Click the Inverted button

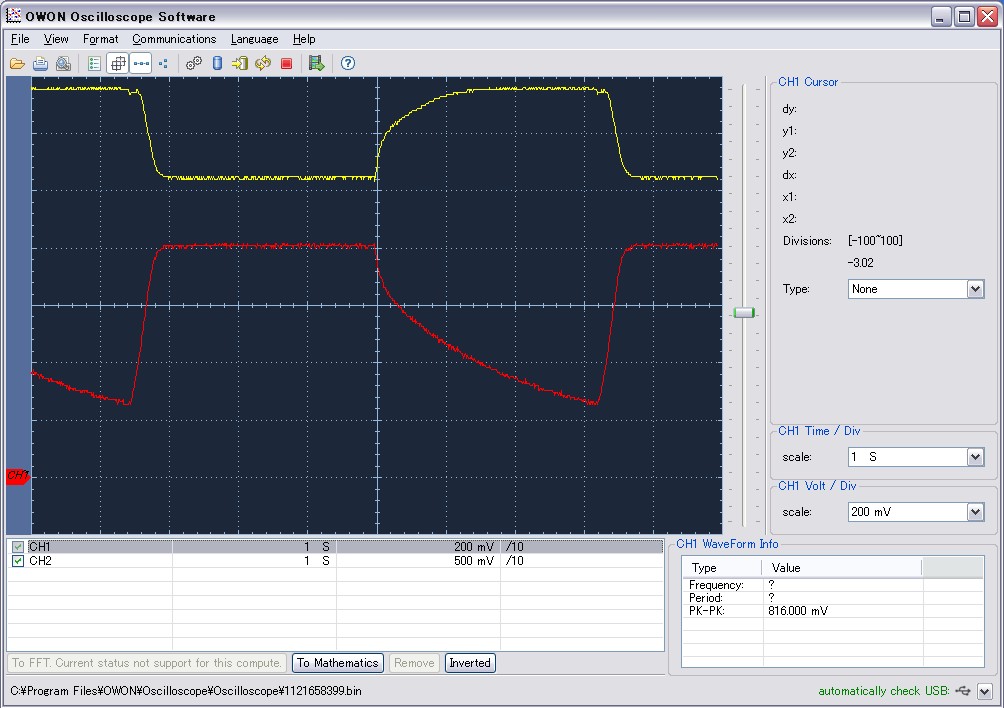click(x=470, y=663)
